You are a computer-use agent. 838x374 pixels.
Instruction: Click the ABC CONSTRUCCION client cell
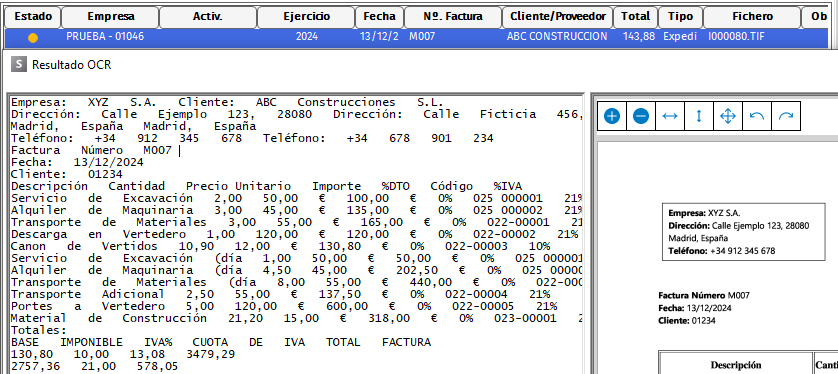click(557, 37)
